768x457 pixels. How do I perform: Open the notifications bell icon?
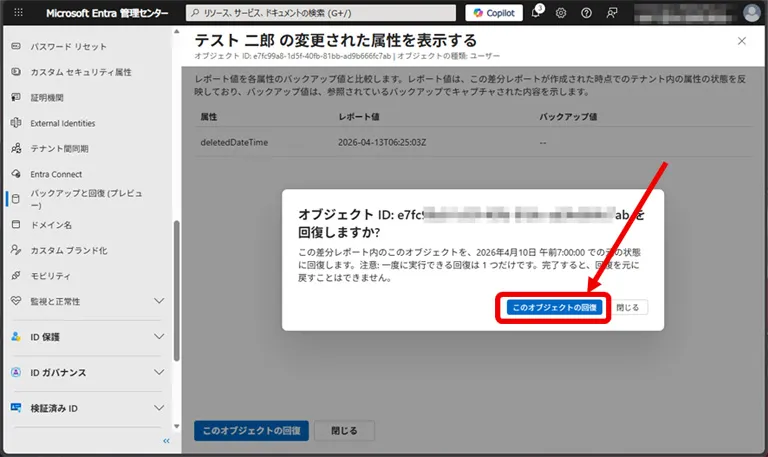[x=536, y=12]
